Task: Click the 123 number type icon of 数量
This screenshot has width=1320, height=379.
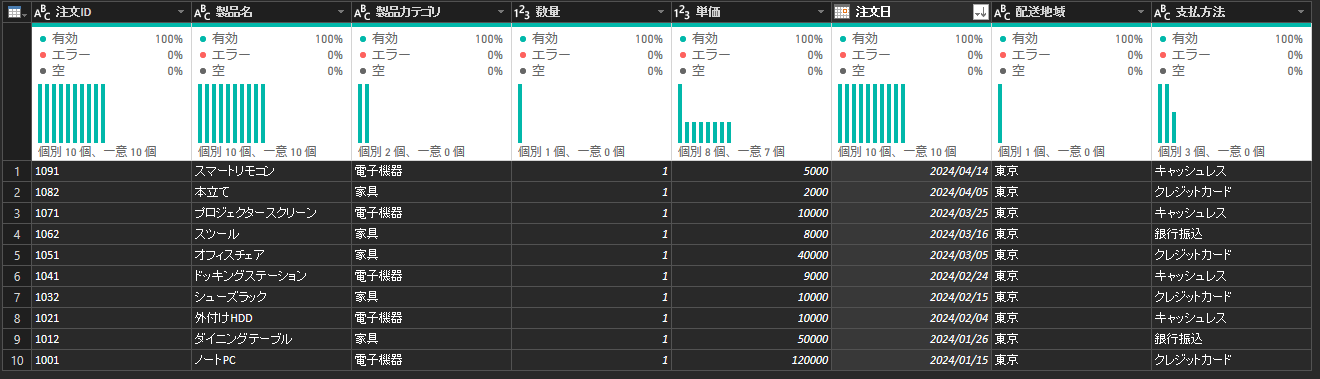Action: coord(522,12)
